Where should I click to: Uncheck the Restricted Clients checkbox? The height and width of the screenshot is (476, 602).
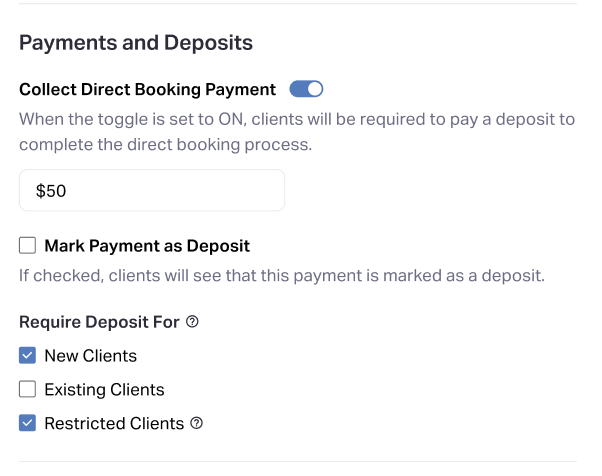(x=28, y=423)
